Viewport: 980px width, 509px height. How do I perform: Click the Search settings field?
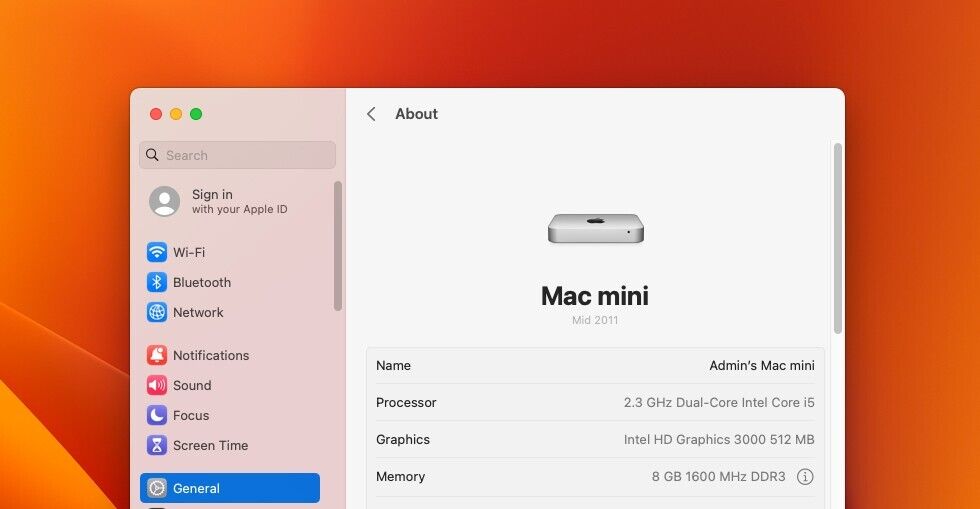238,155
